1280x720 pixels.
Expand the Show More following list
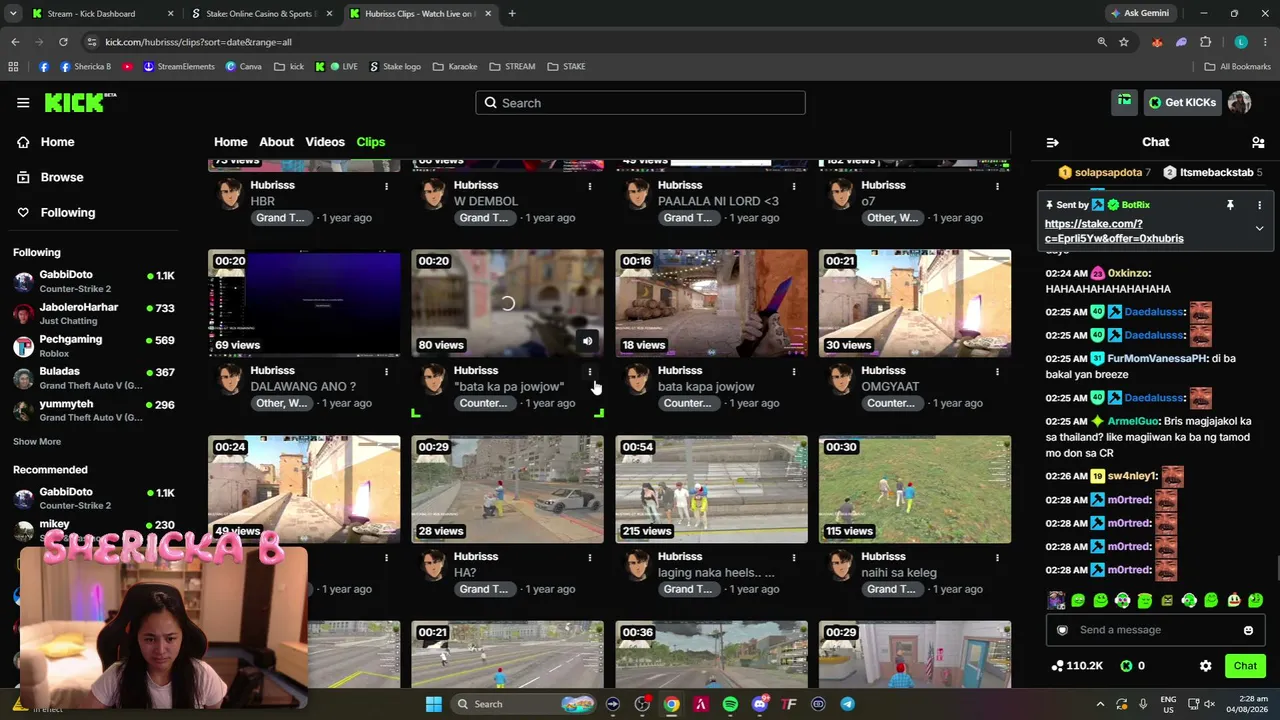(37, 442)
